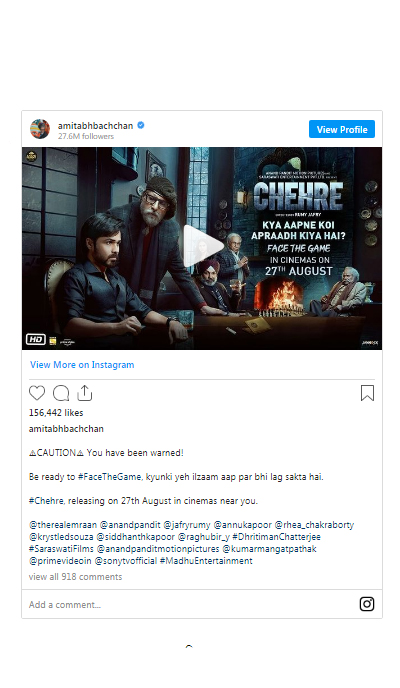Click the View Profile button
Image resolution: width=400 pixels, height=688 pixels.
point(342,129)
